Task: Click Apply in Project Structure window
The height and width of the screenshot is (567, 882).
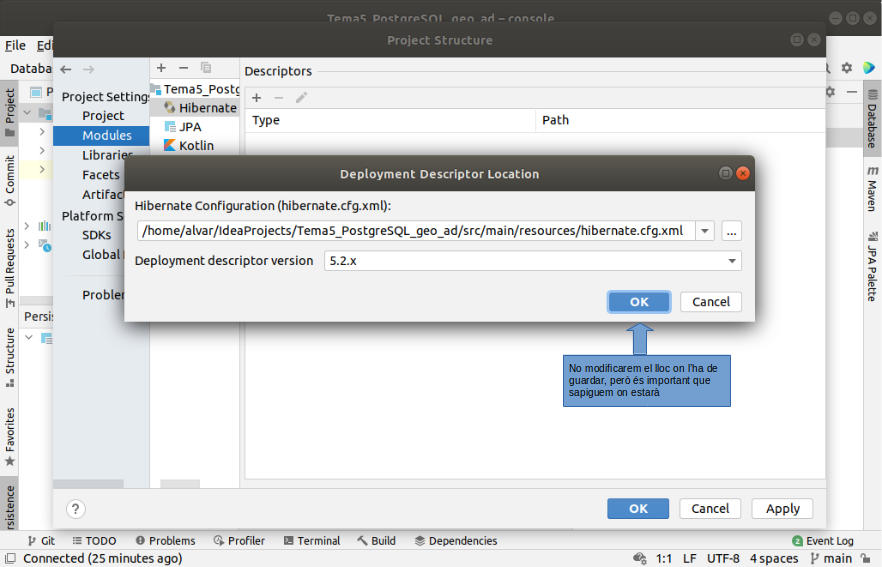Action: coord(782,508)
